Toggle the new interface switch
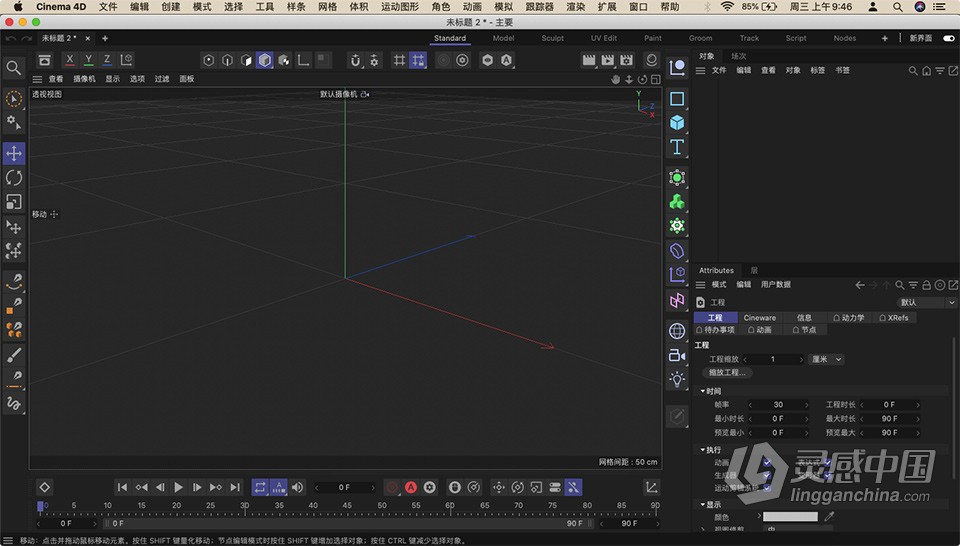 click(949, 38)
